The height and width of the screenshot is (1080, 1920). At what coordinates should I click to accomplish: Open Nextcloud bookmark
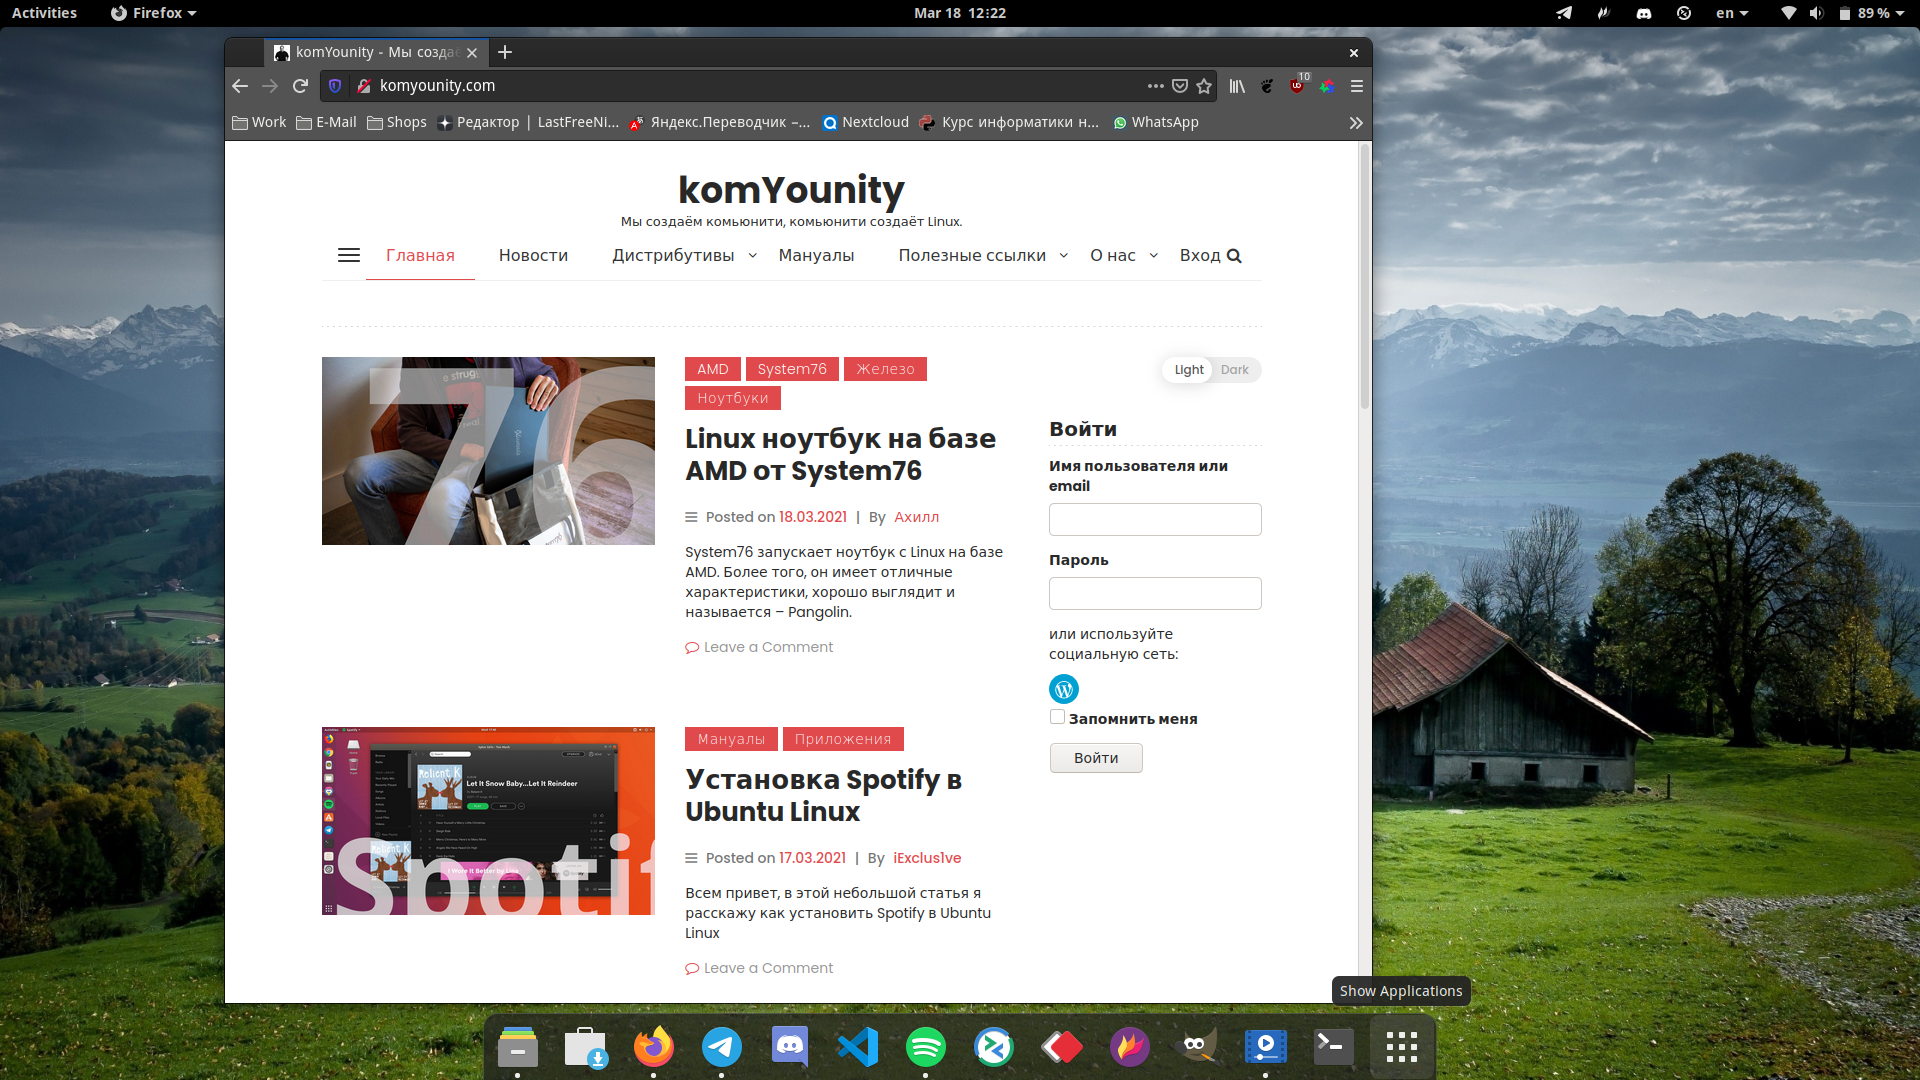[866, 122]
